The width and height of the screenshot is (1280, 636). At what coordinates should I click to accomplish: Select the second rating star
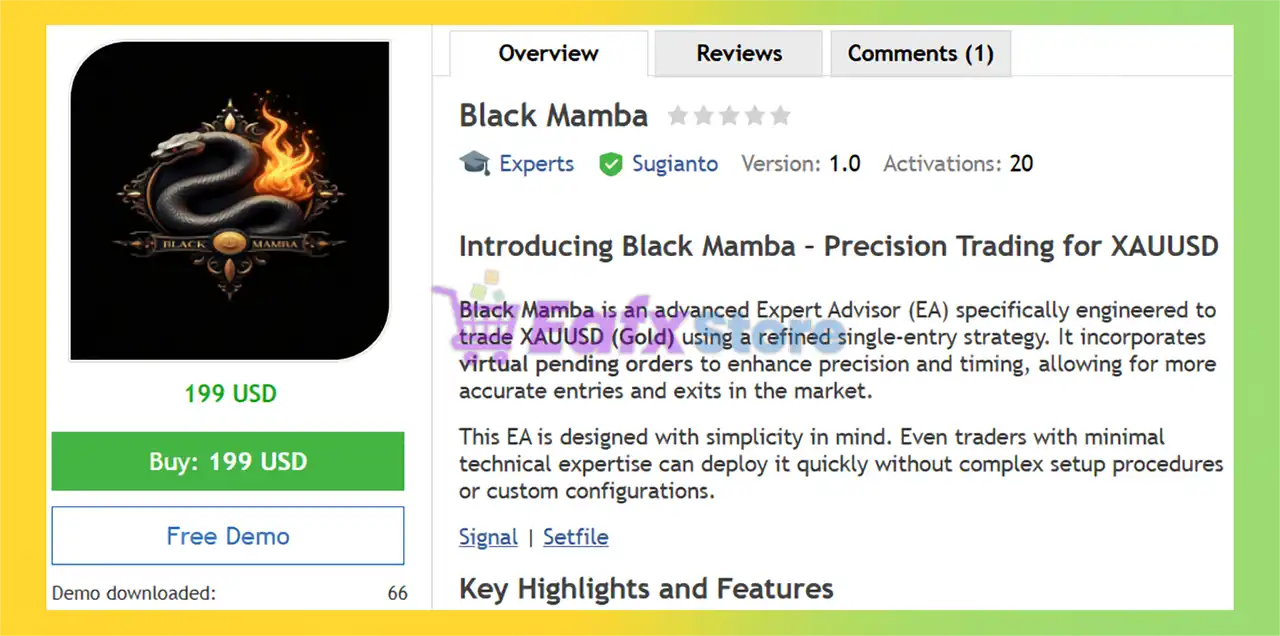[704, 116]
